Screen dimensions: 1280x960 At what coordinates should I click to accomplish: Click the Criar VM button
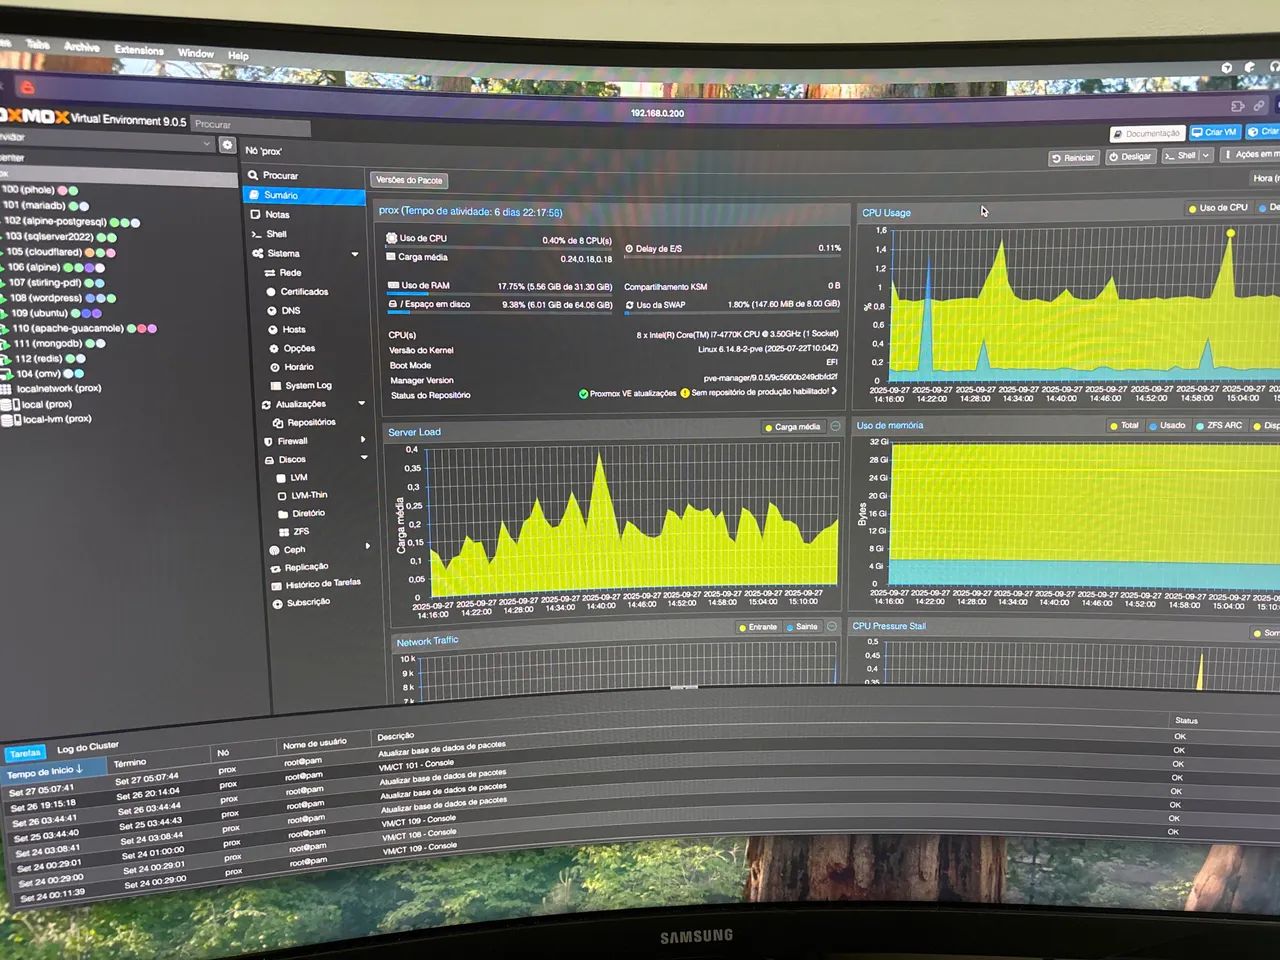(x=1215, y=132)
